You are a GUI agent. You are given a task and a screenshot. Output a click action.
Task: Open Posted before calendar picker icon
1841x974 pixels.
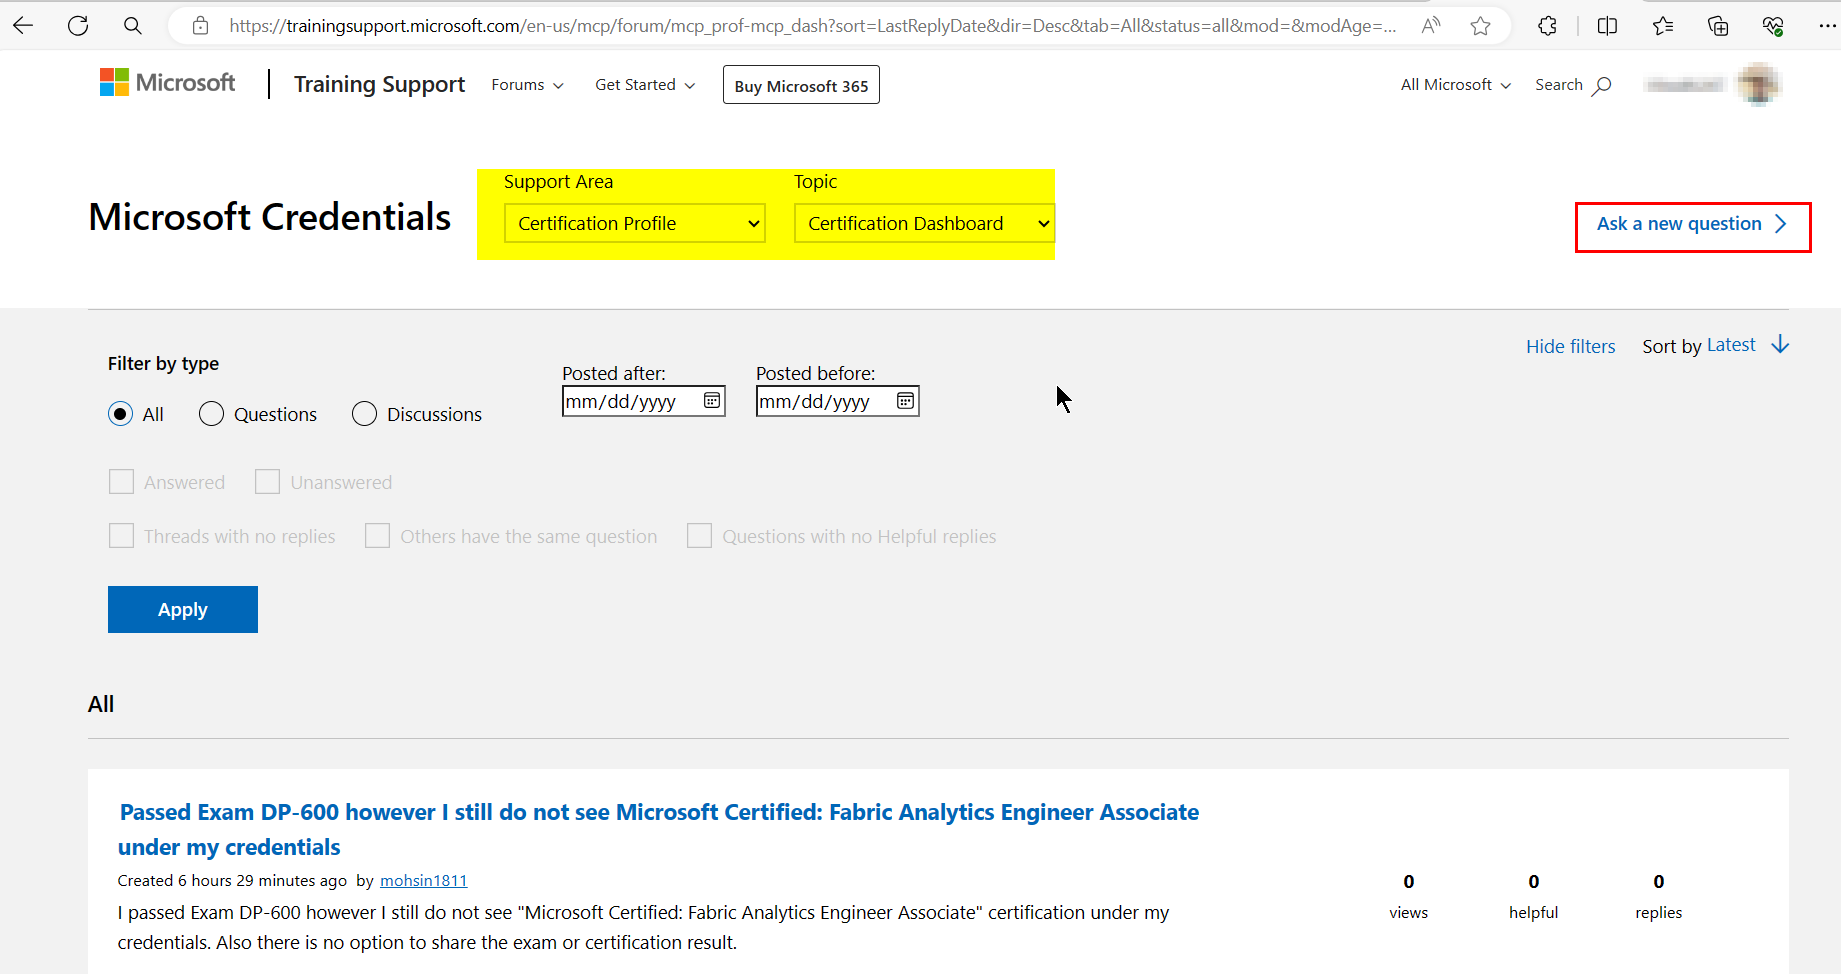pos(905,401)
